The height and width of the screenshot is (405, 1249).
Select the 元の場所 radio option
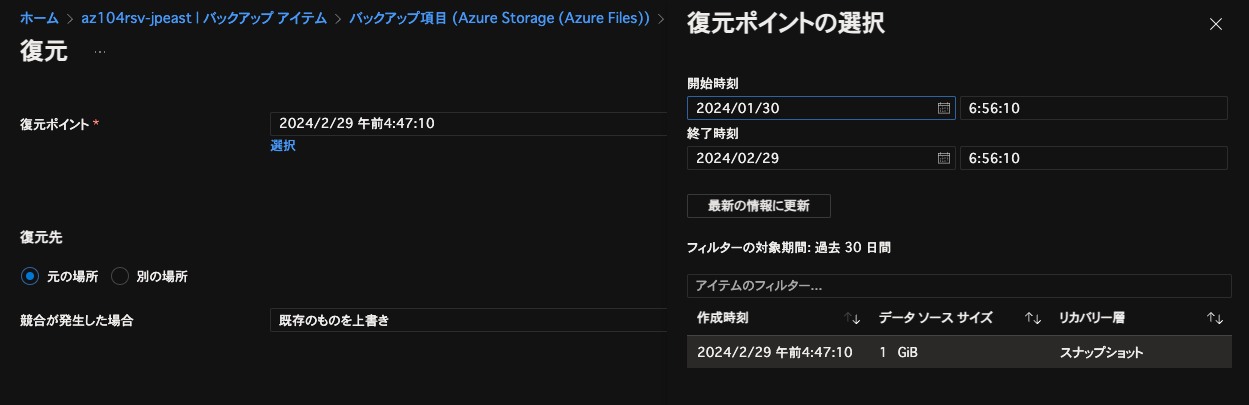tap(30, 276)
